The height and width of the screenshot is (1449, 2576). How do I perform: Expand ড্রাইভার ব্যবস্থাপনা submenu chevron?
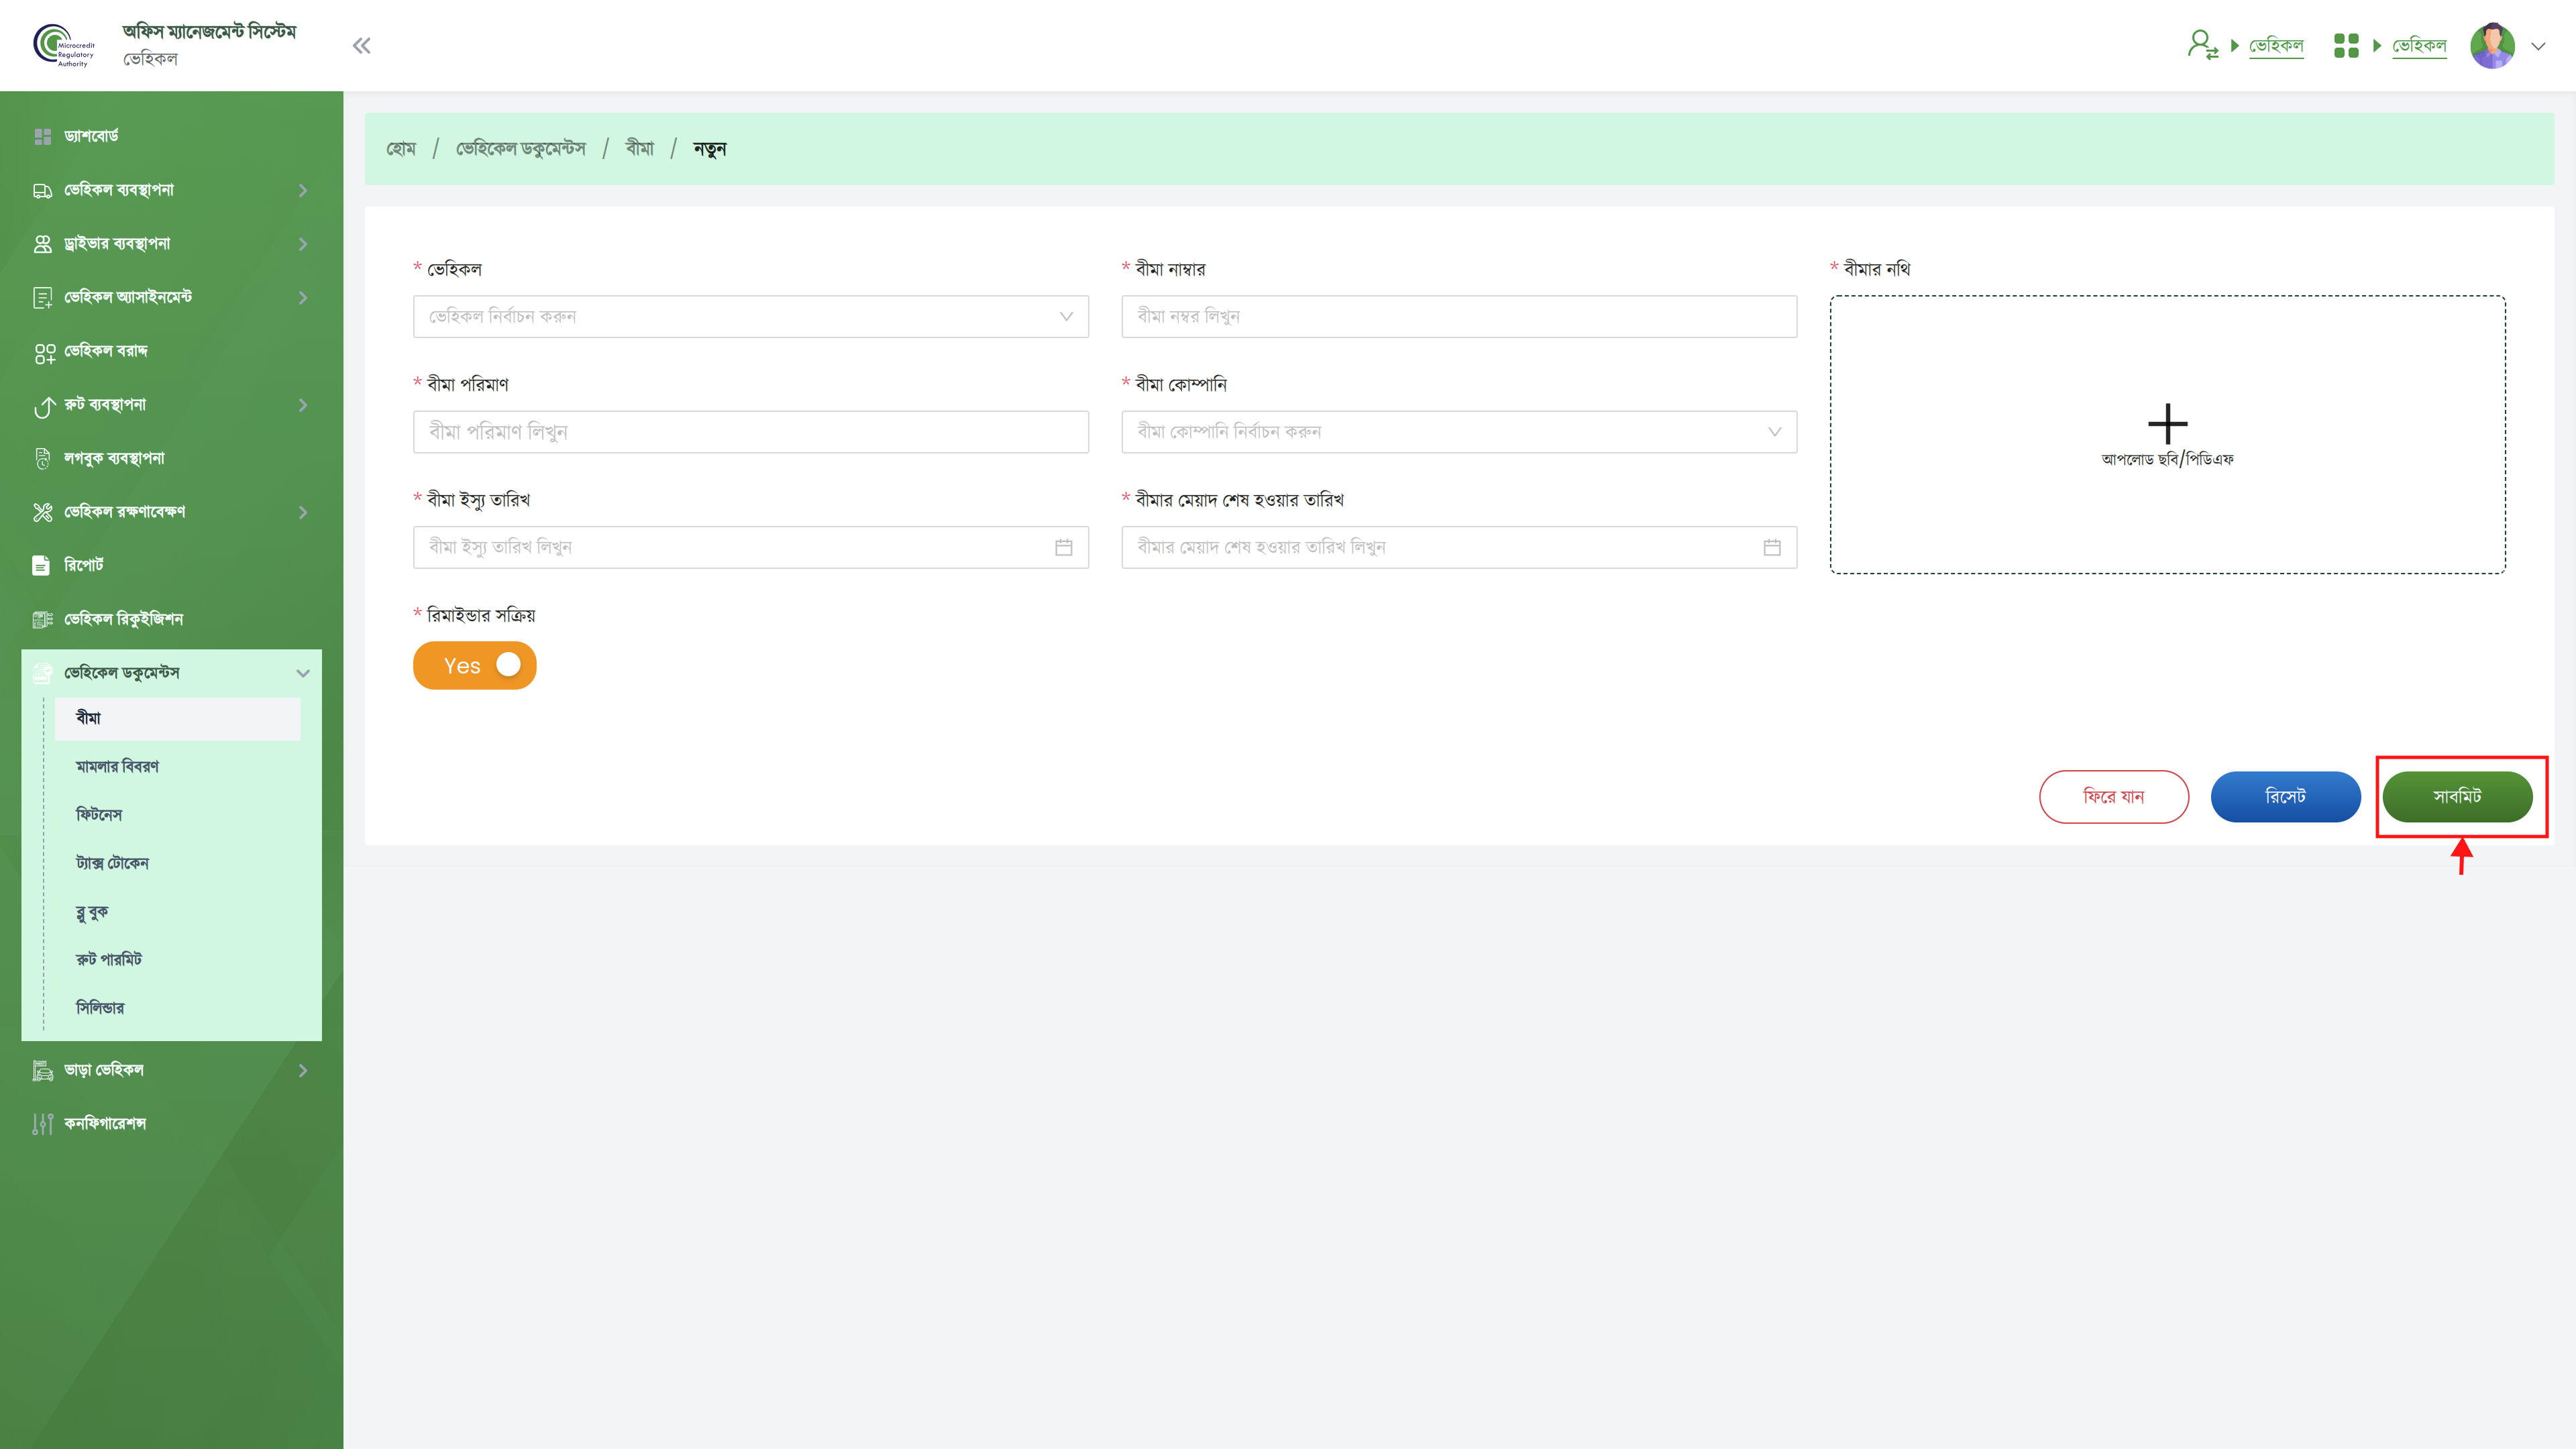click(303, 244)
